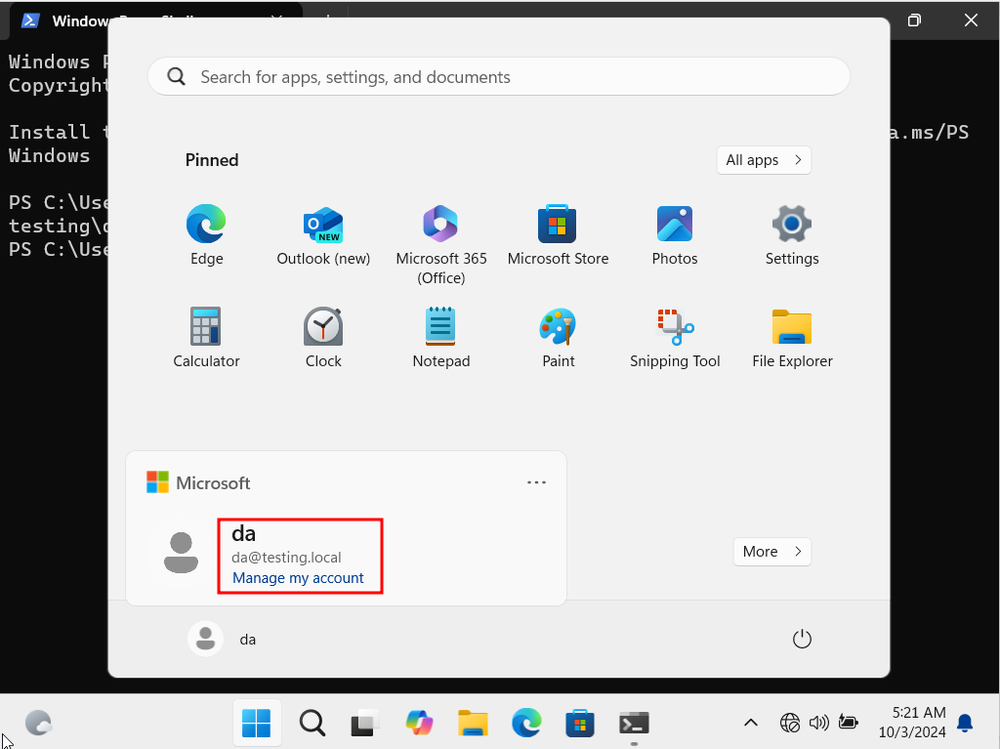This screenshot has width=1000, height=749.
Task: Launch the Clock app
Action: pyautogui.click(x=323, y=337)
